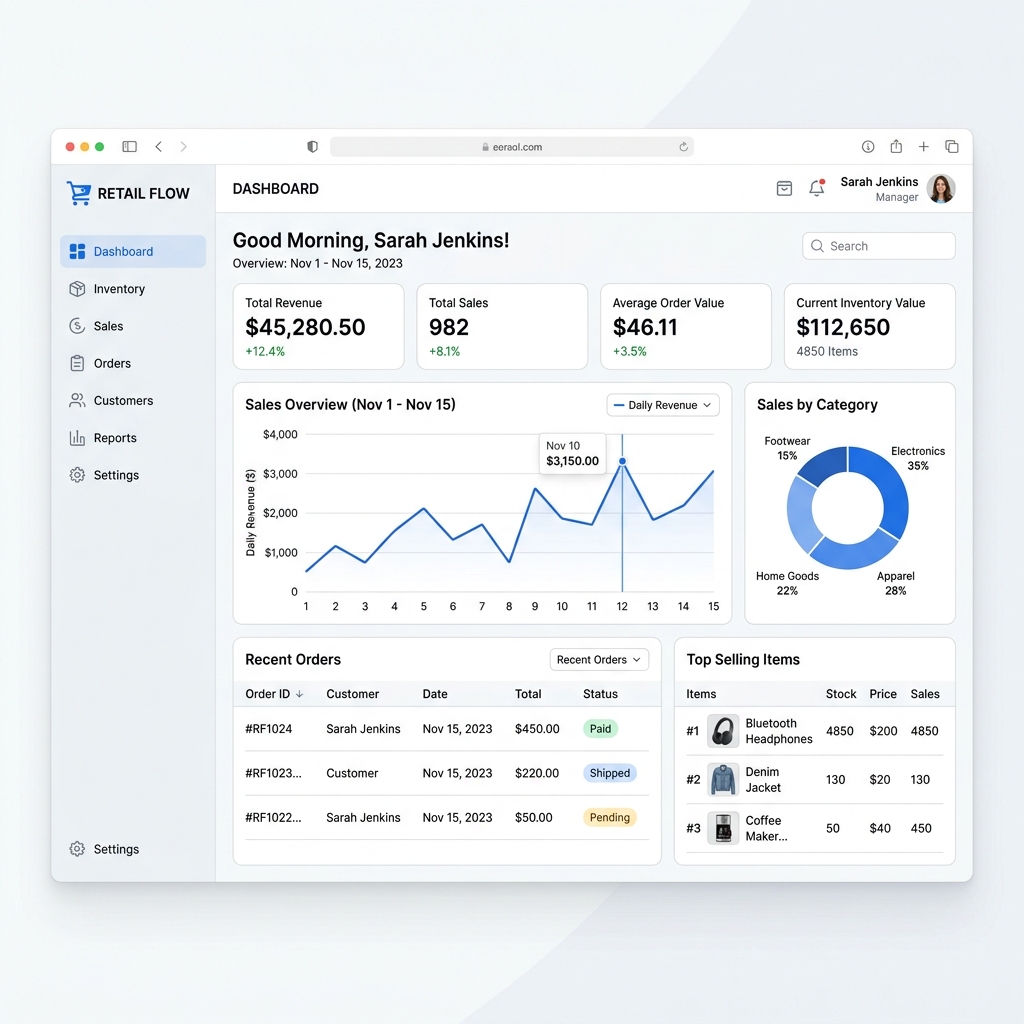Select Dashboard in the sidebar
The image size is (1024, 1024).
(x=133, y=251)
